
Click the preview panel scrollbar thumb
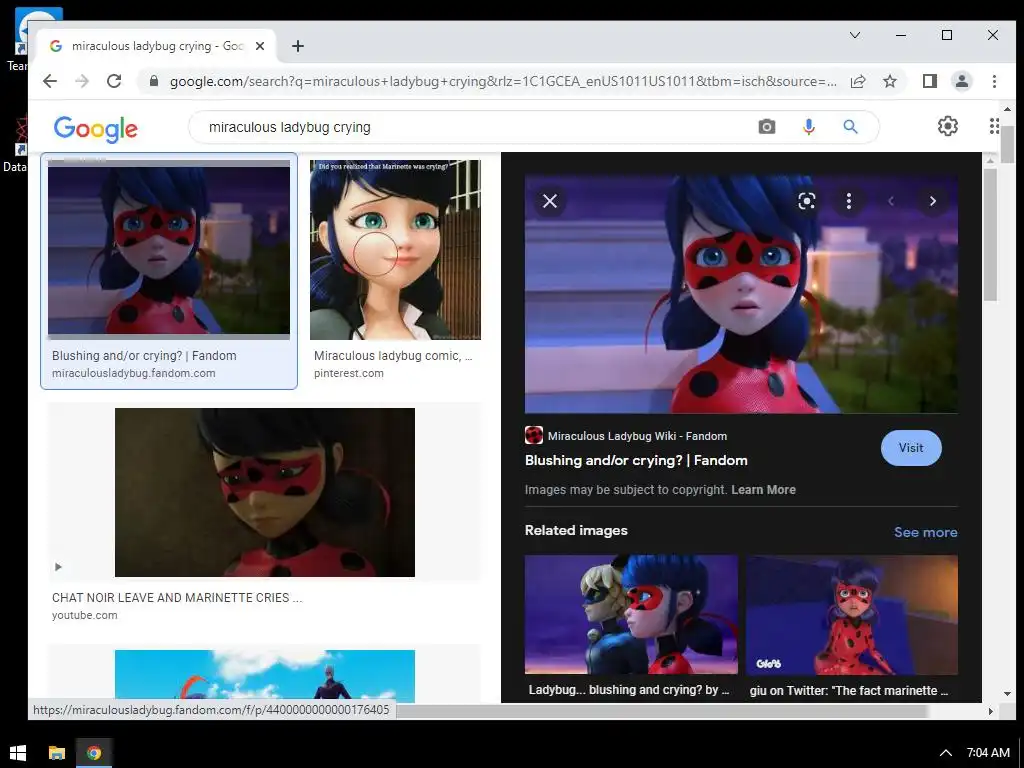(x=990, y=235)
